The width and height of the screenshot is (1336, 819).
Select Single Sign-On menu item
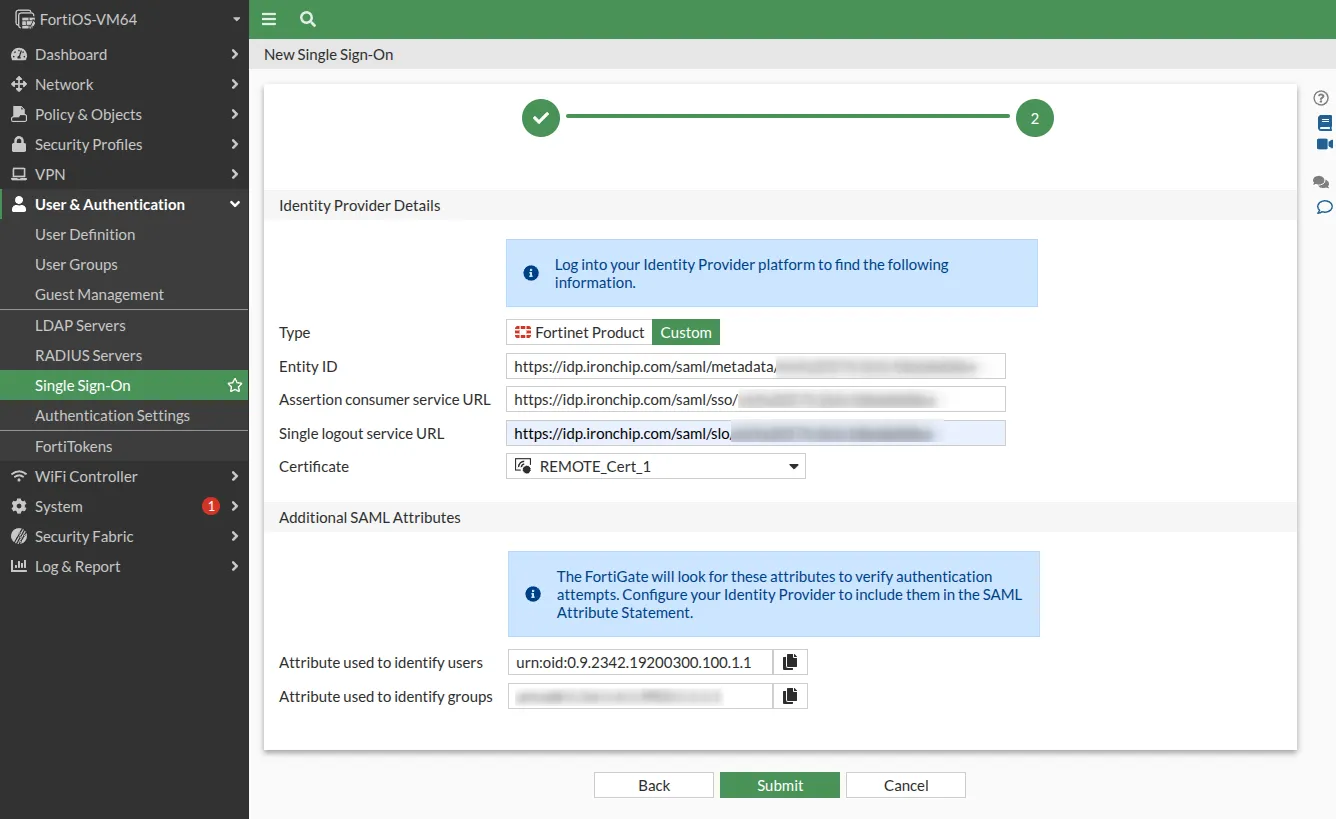(x=124, y=385)
